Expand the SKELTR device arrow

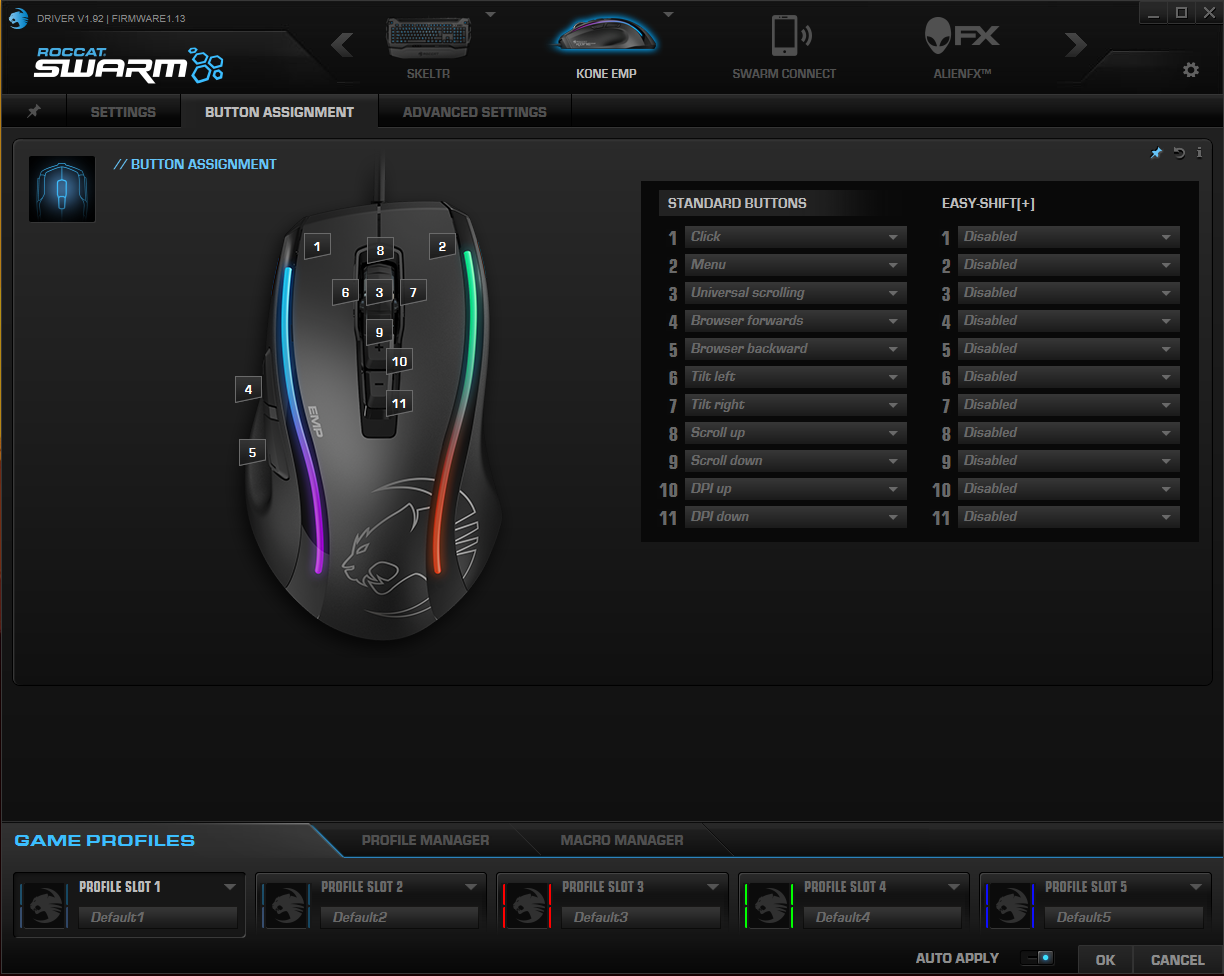490,14
